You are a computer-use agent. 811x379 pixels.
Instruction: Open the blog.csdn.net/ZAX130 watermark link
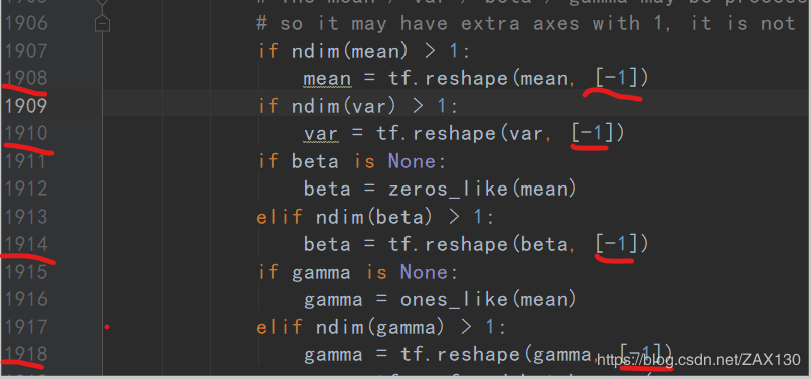(x=699, y=359)
